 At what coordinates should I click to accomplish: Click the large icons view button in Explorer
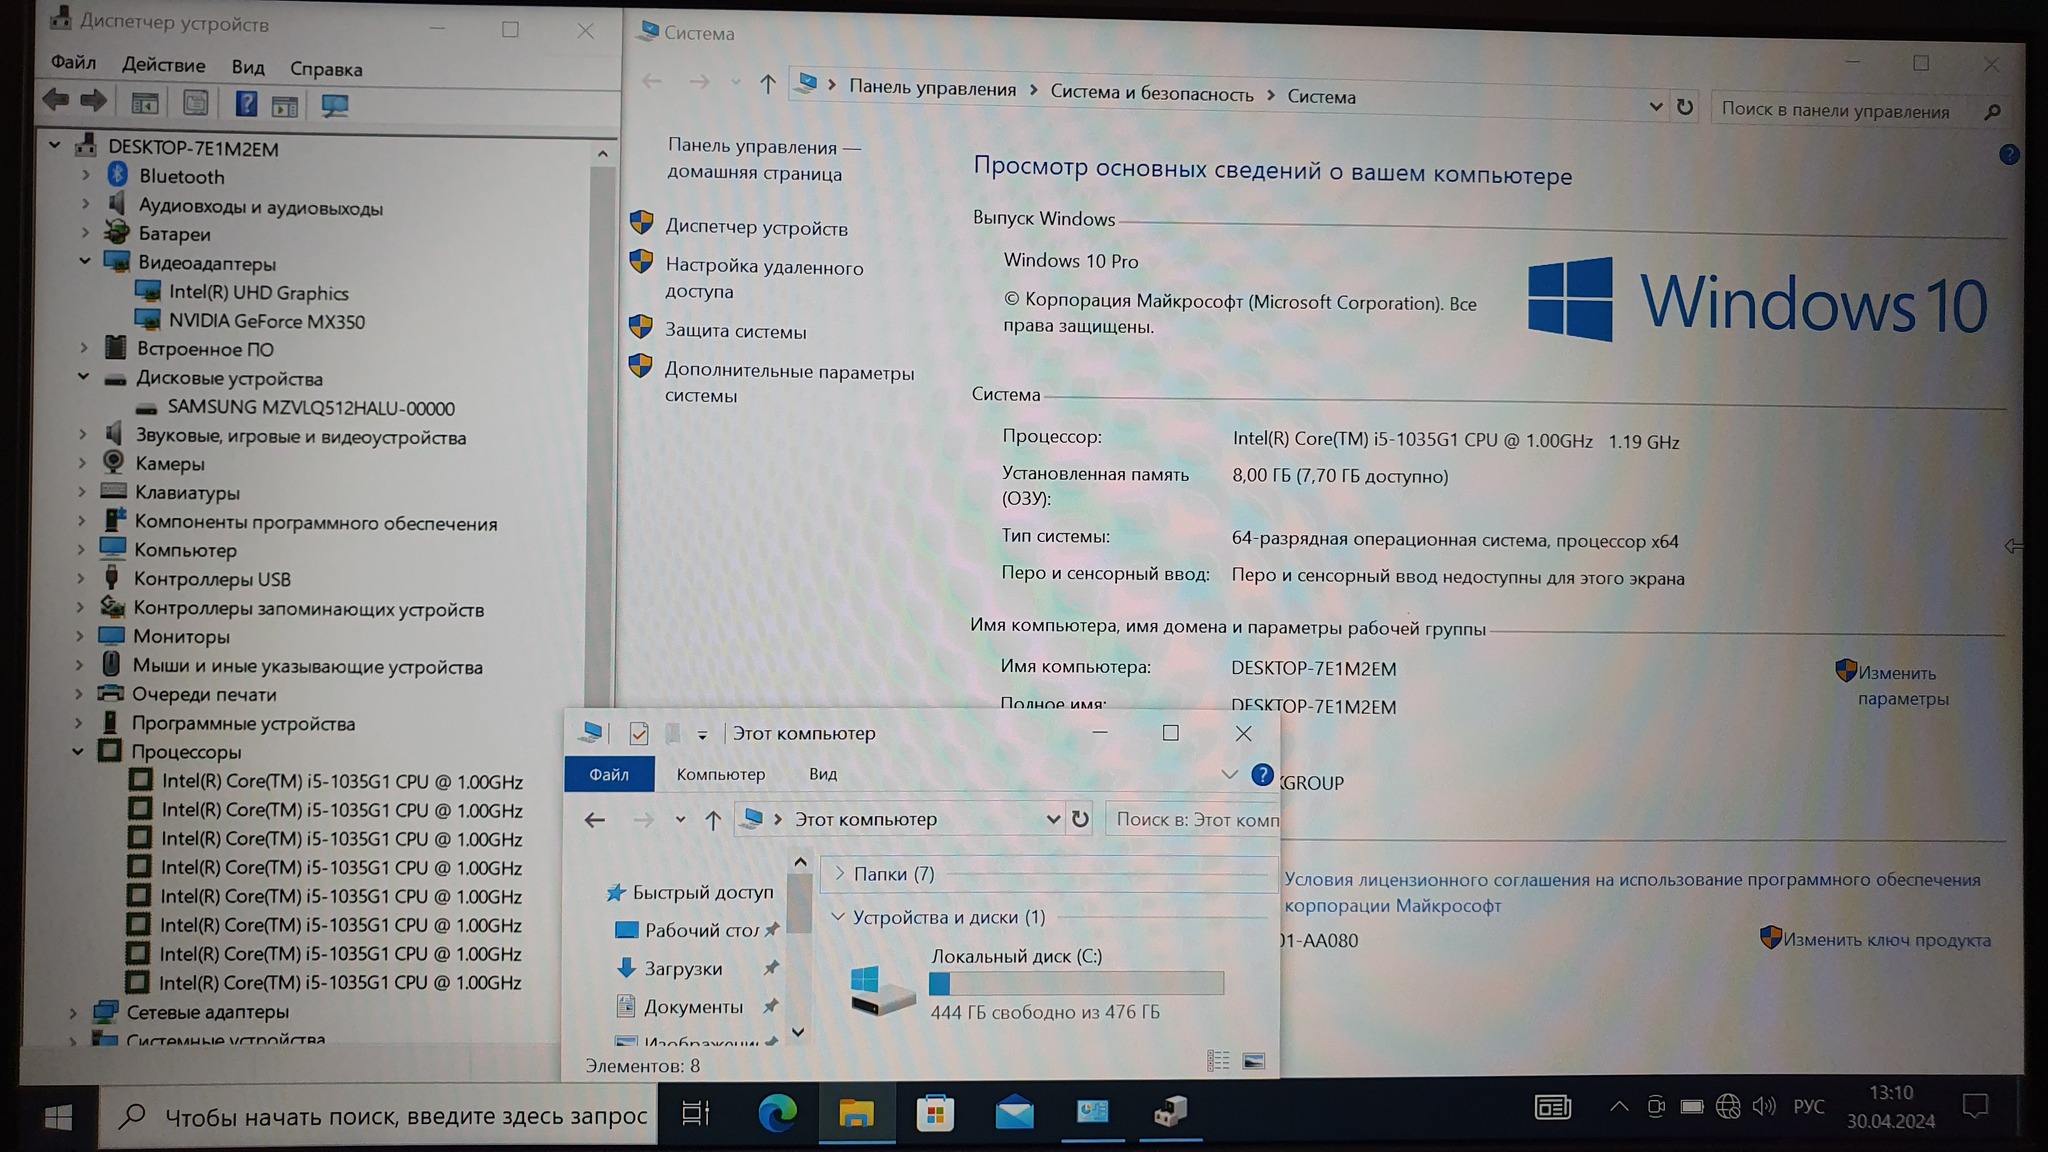click(x=1253, y=1061)
